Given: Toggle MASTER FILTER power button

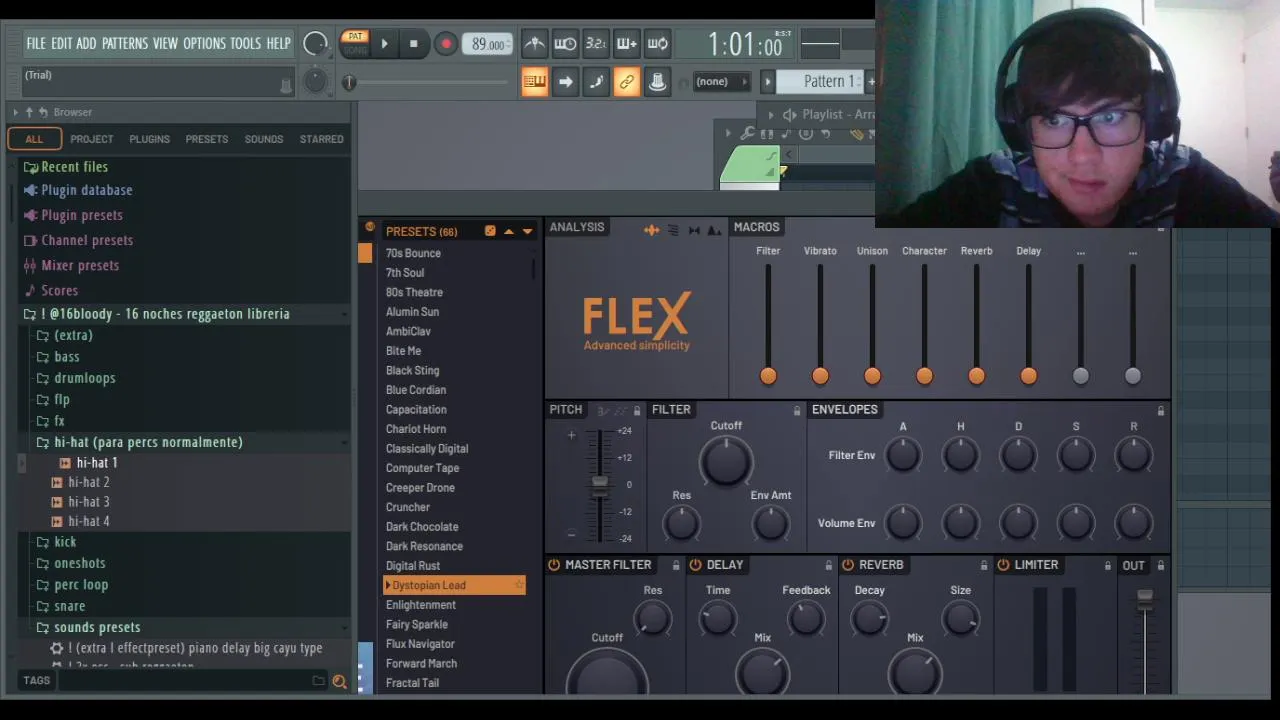Looking at the screenshot, I should pyautogui.click(x=554, y=565).
